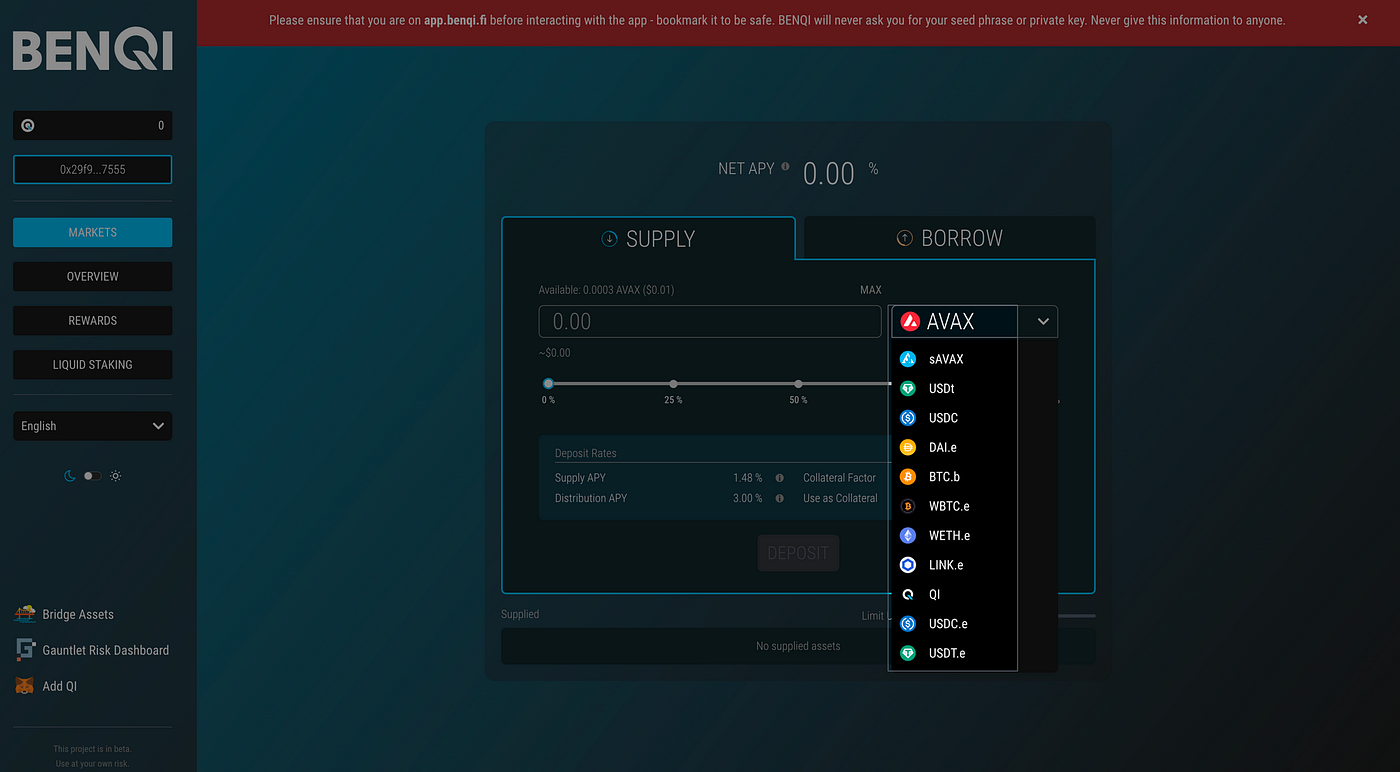The image size is (1400, 772).
Task: Open the MARKETS page
Action: click(x=92, y=232)
